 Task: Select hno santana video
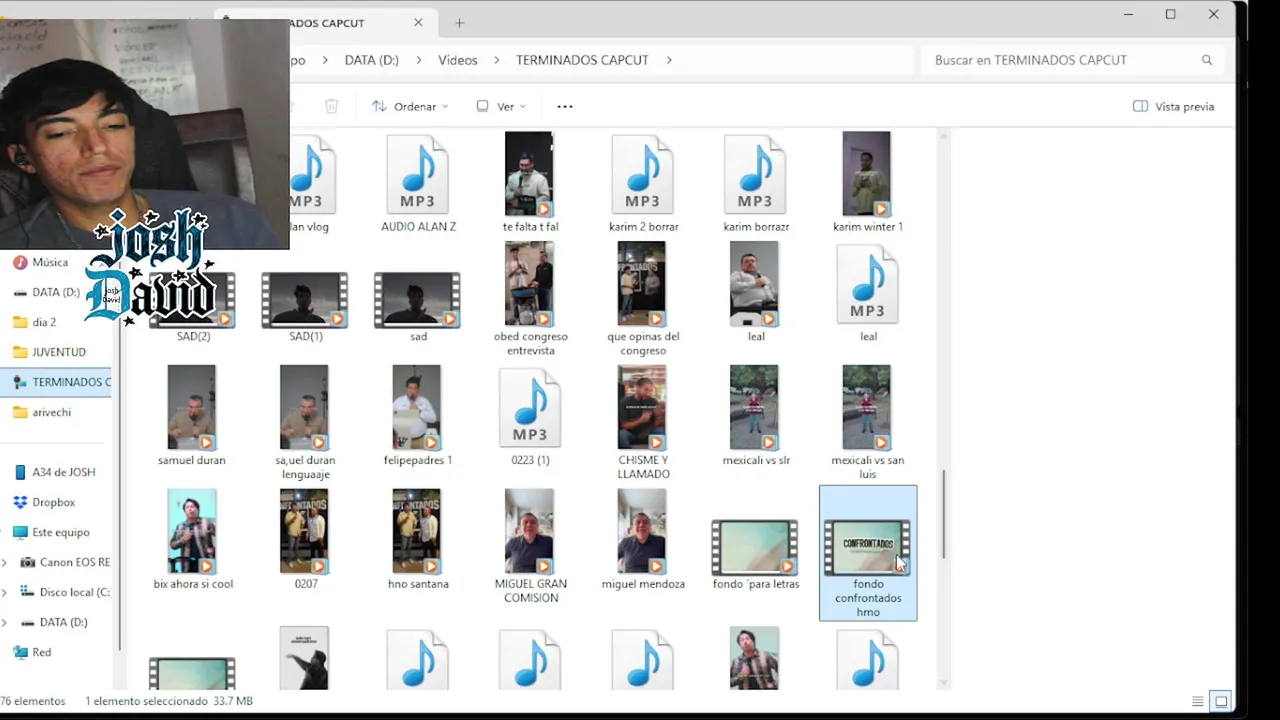pyautogui.click(x=418, y=540)
